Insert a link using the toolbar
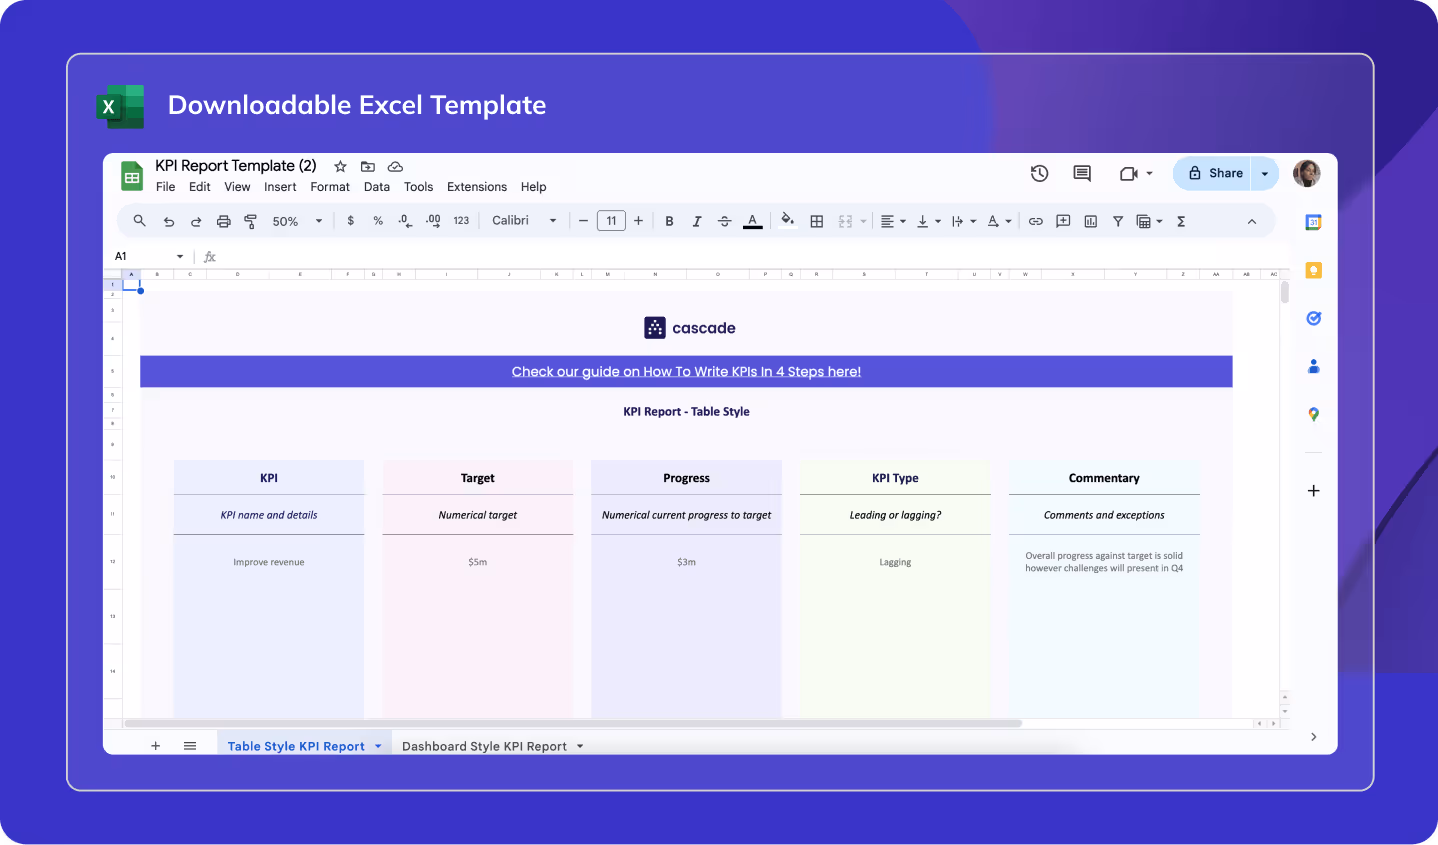This screenshot has height=845, width=1438. [1036, 221]
